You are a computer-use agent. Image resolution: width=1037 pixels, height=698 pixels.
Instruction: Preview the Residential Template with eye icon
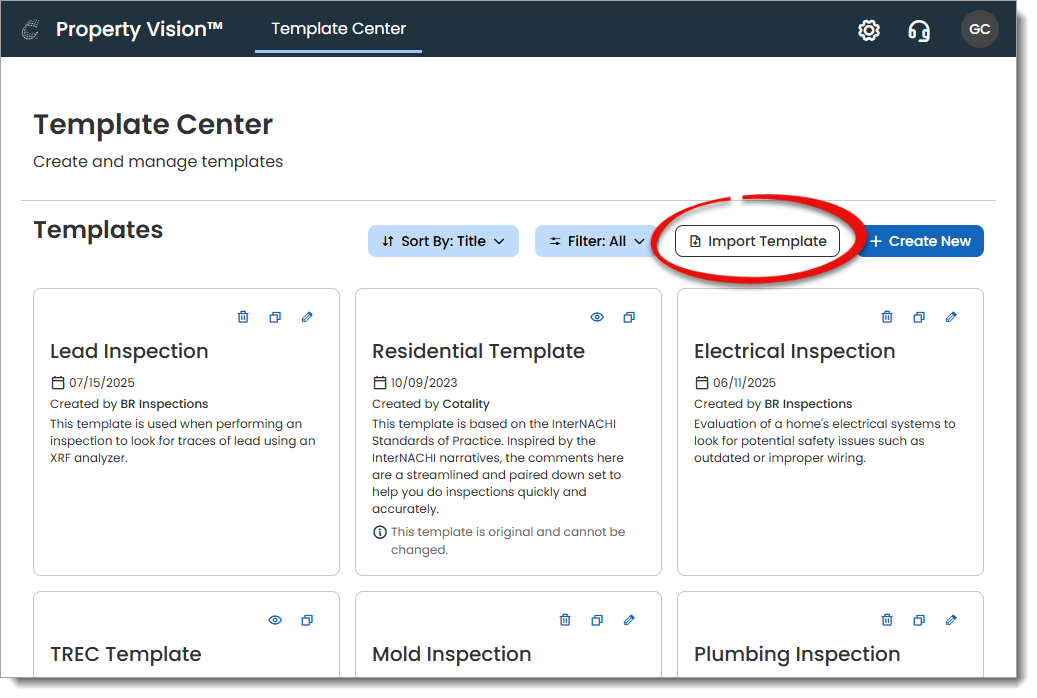[x=597, y=317]
